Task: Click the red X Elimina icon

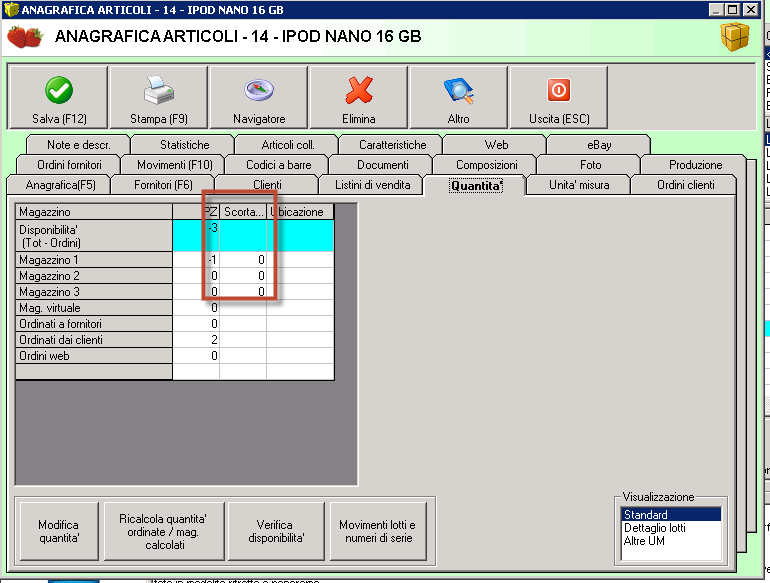Action: [359, 90]
